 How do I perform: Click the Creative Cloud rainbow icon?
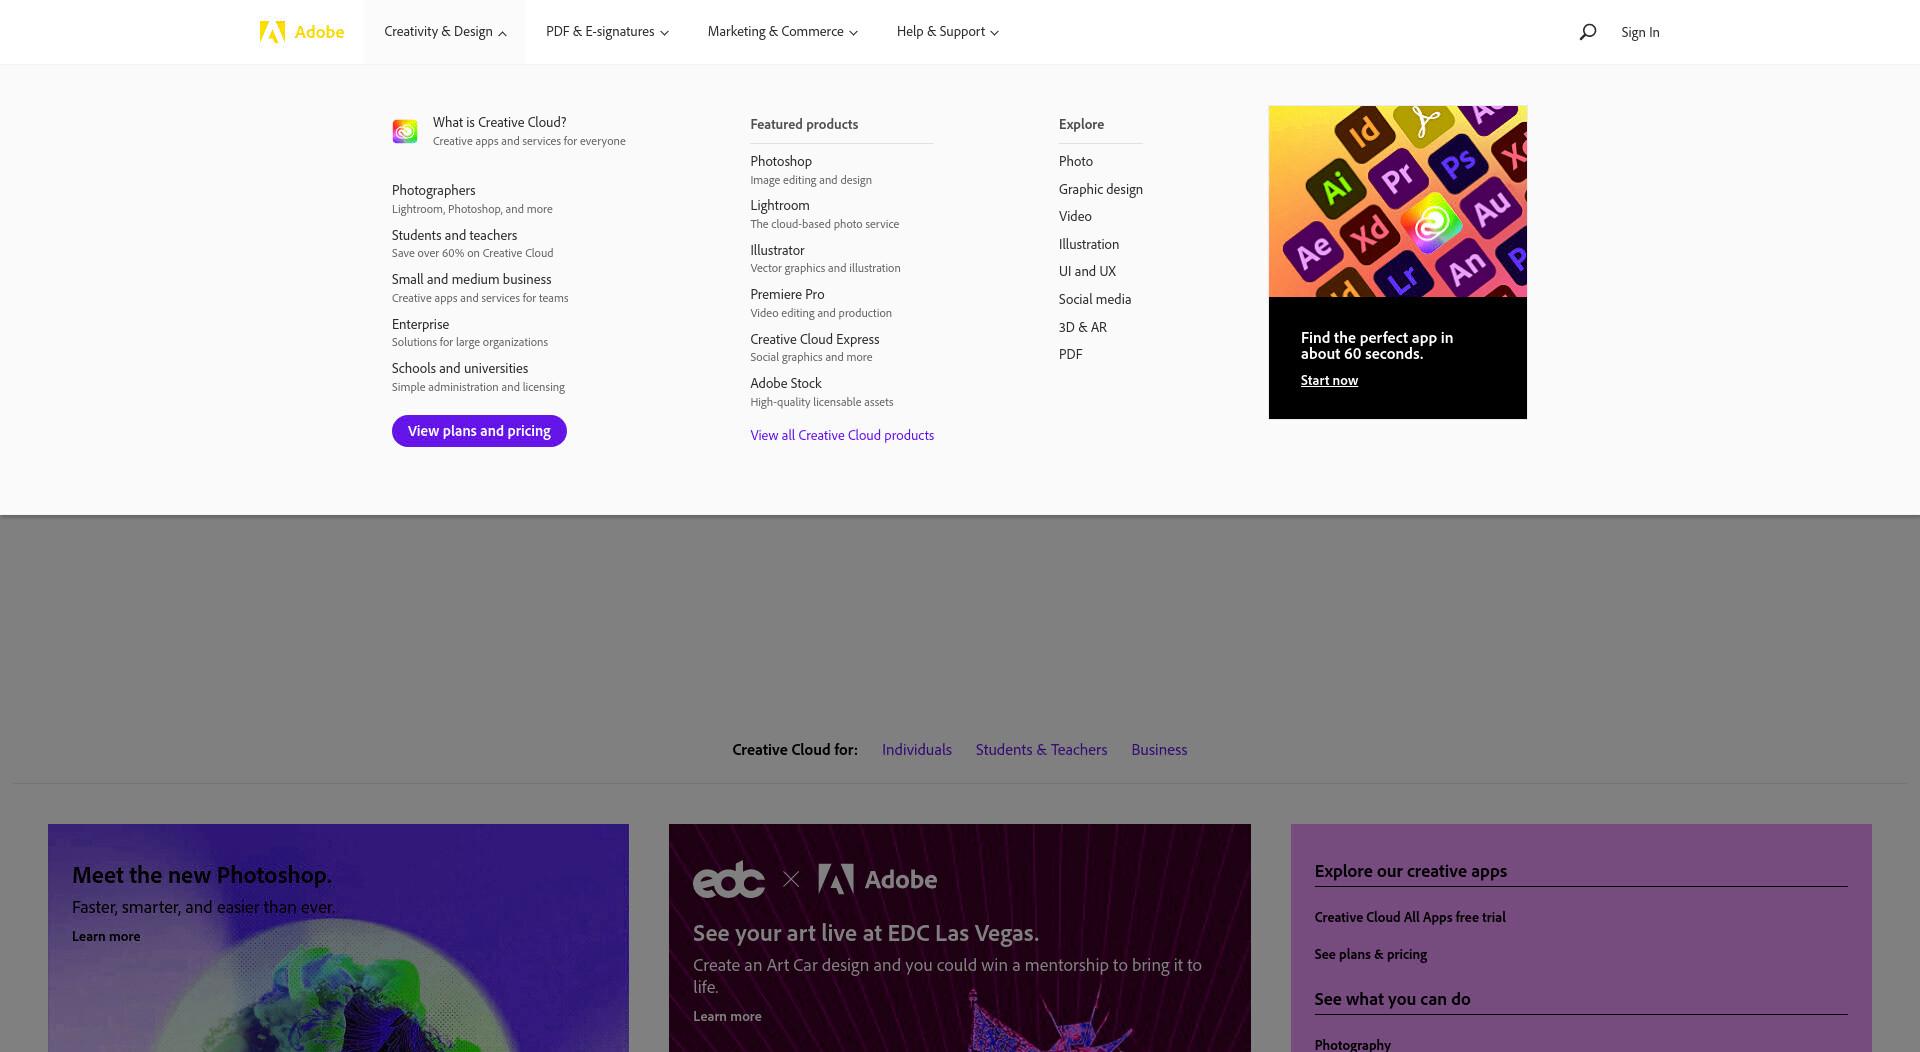click(405, 131)
